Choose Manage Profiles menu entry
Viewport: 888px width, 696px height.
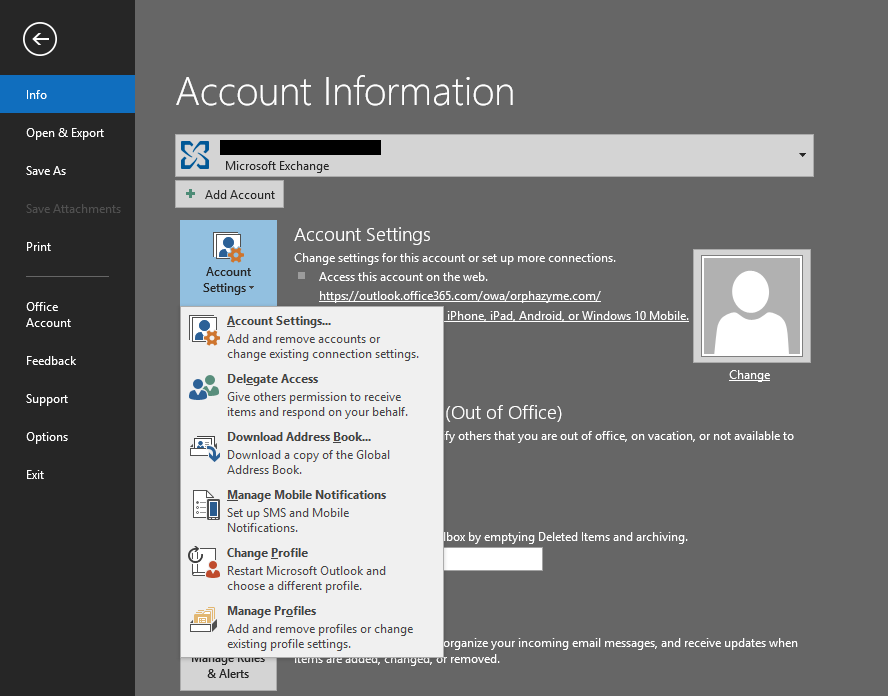click(312, 627)
